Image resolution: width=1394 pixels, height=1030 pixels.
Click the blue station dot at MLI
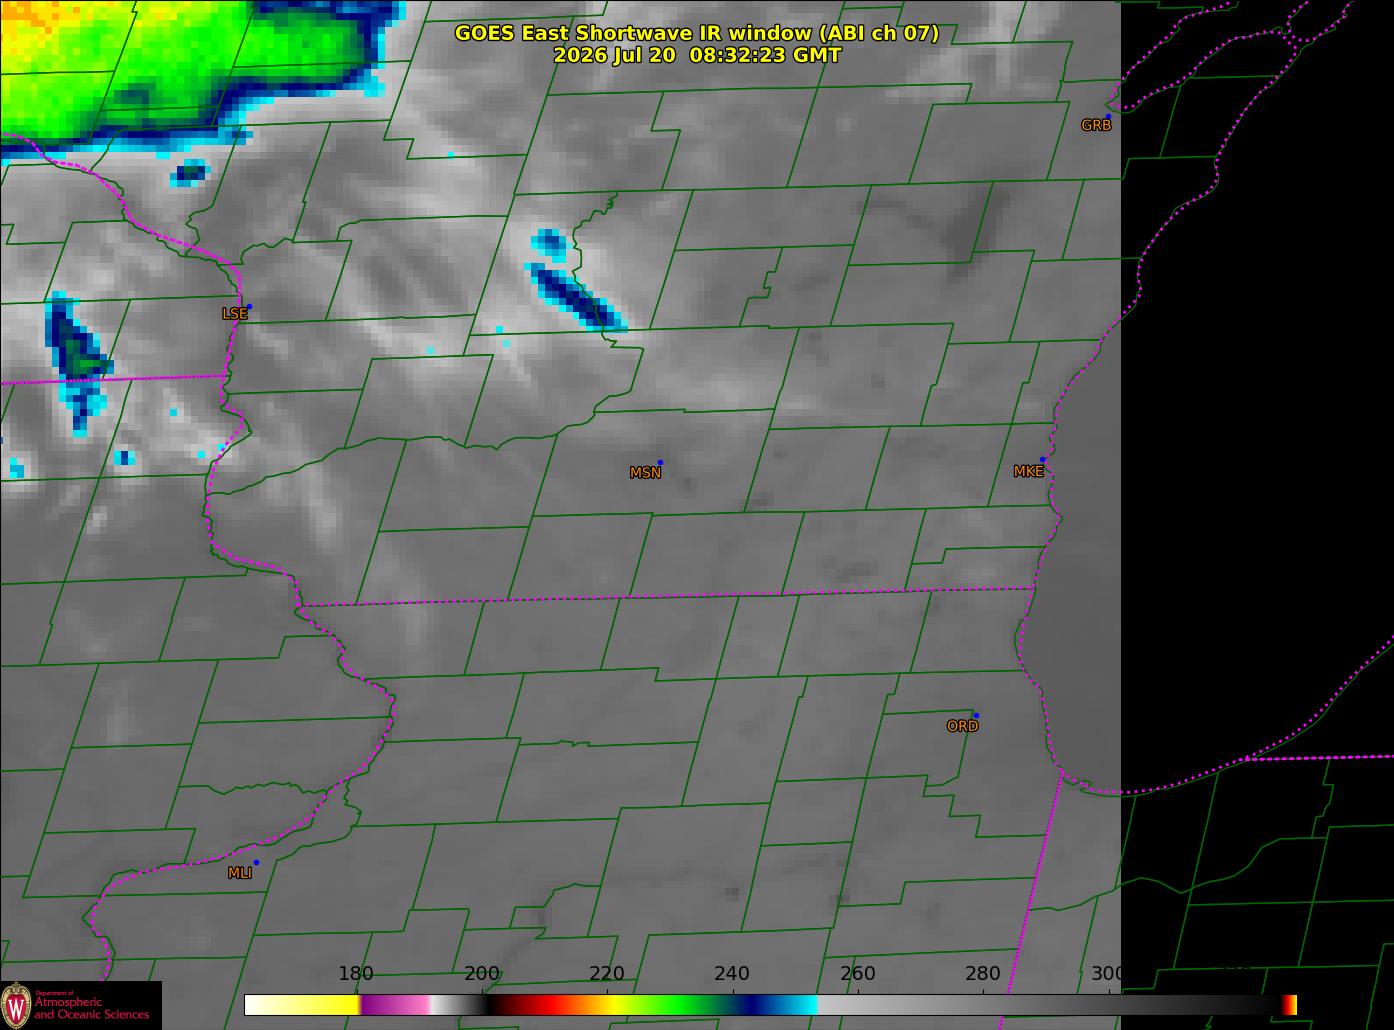(256, 862)
